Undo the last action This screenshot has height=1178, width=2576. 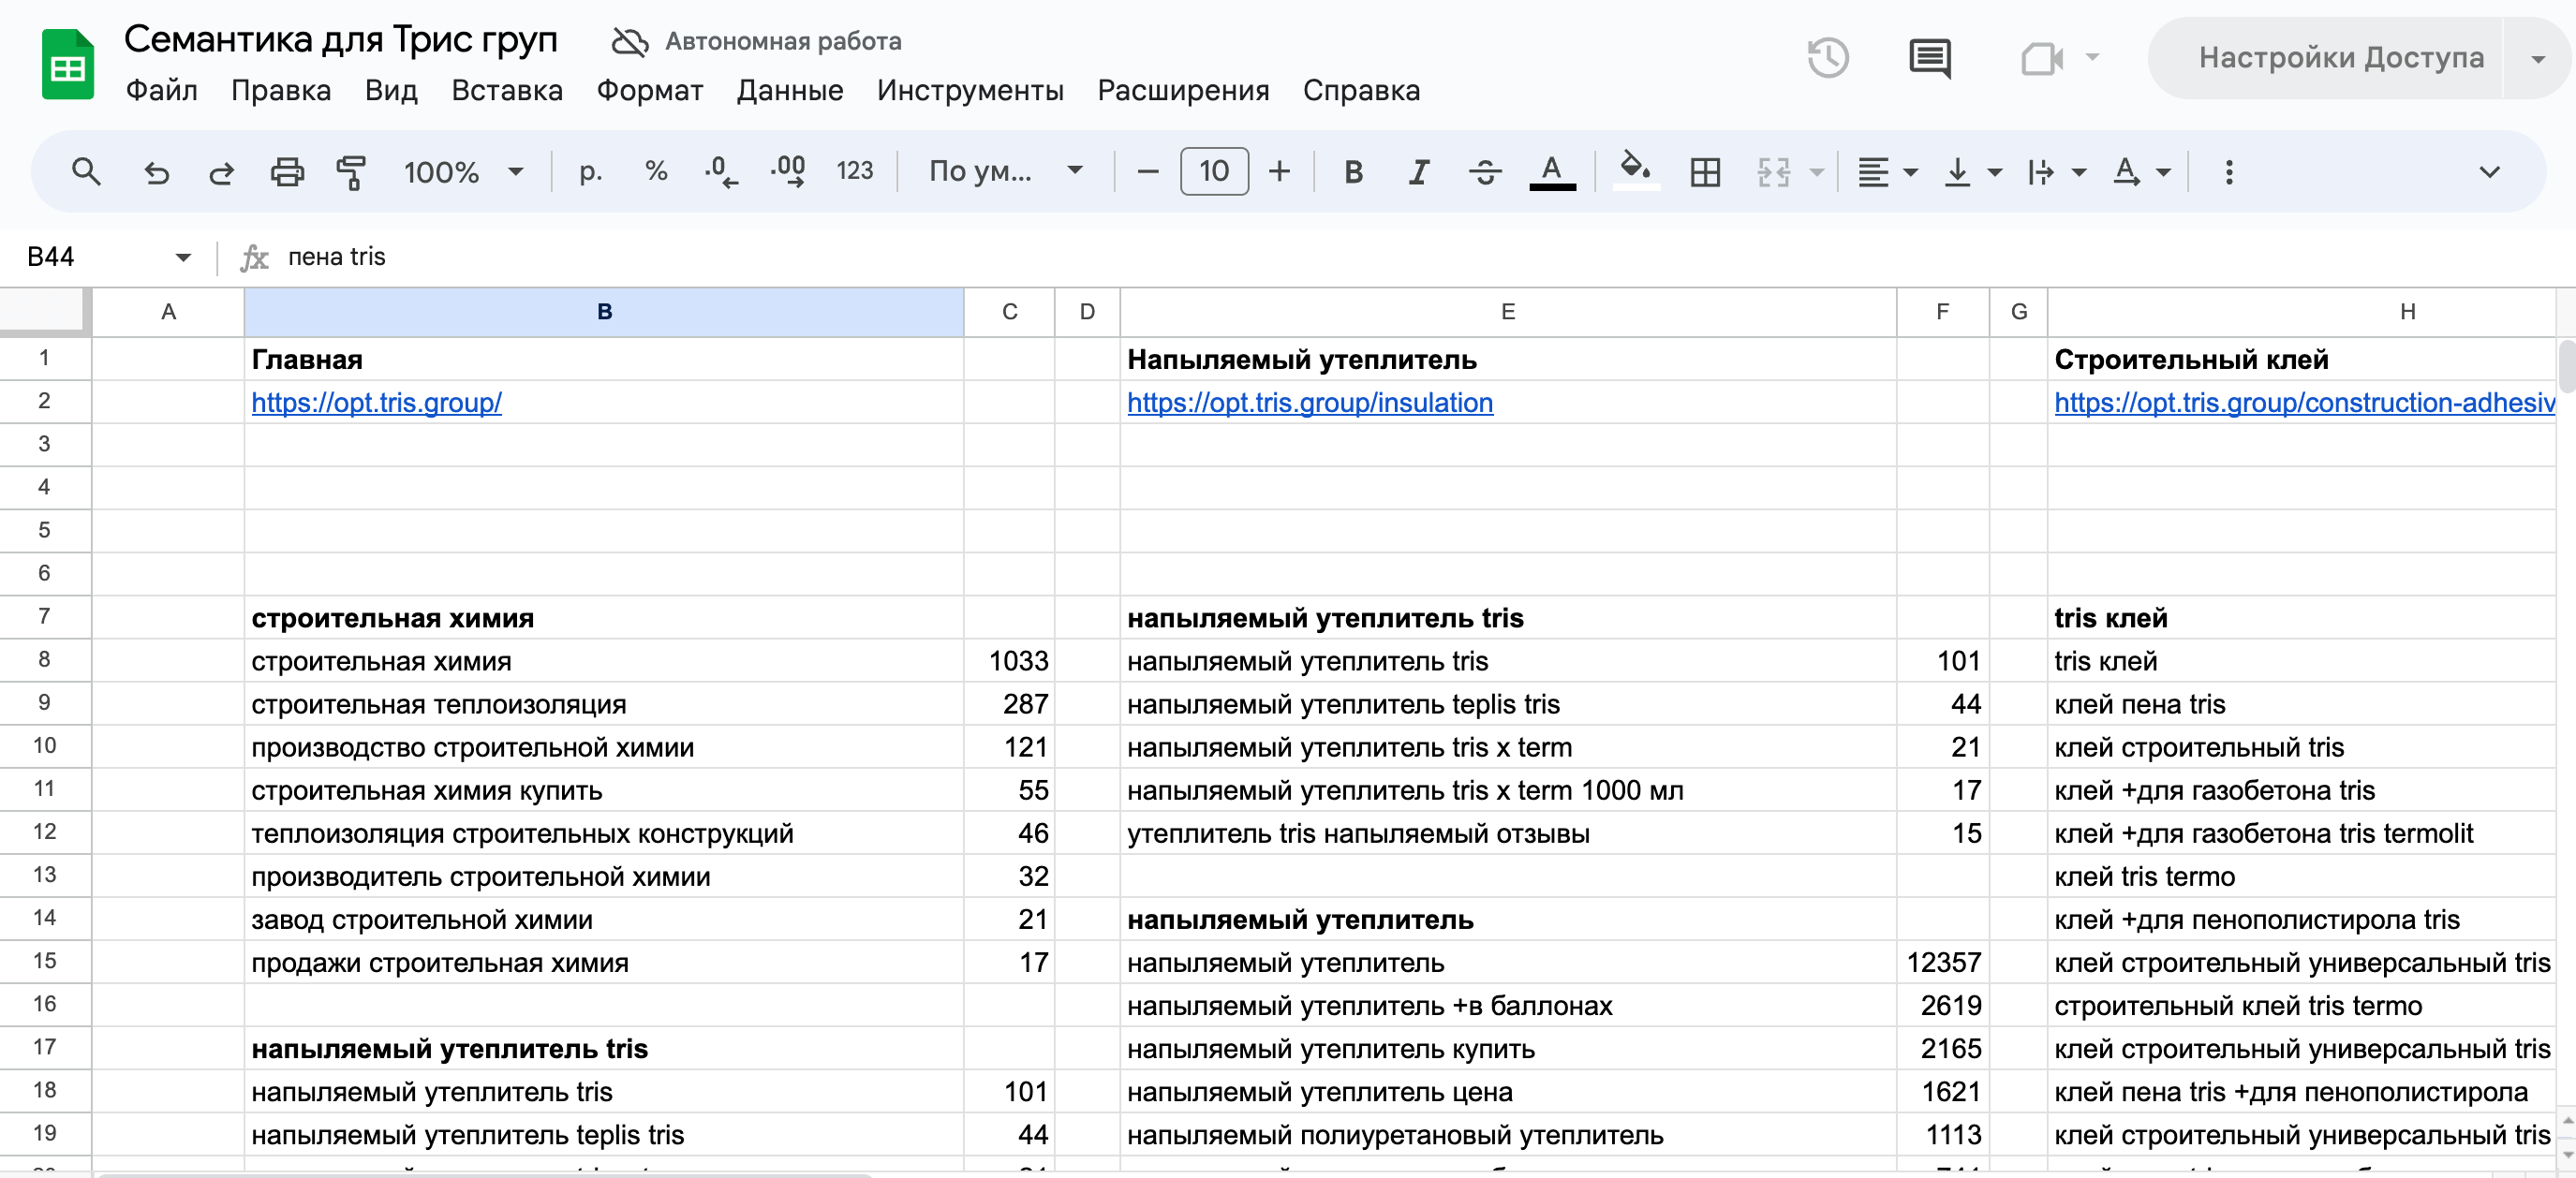click(156, 172)
